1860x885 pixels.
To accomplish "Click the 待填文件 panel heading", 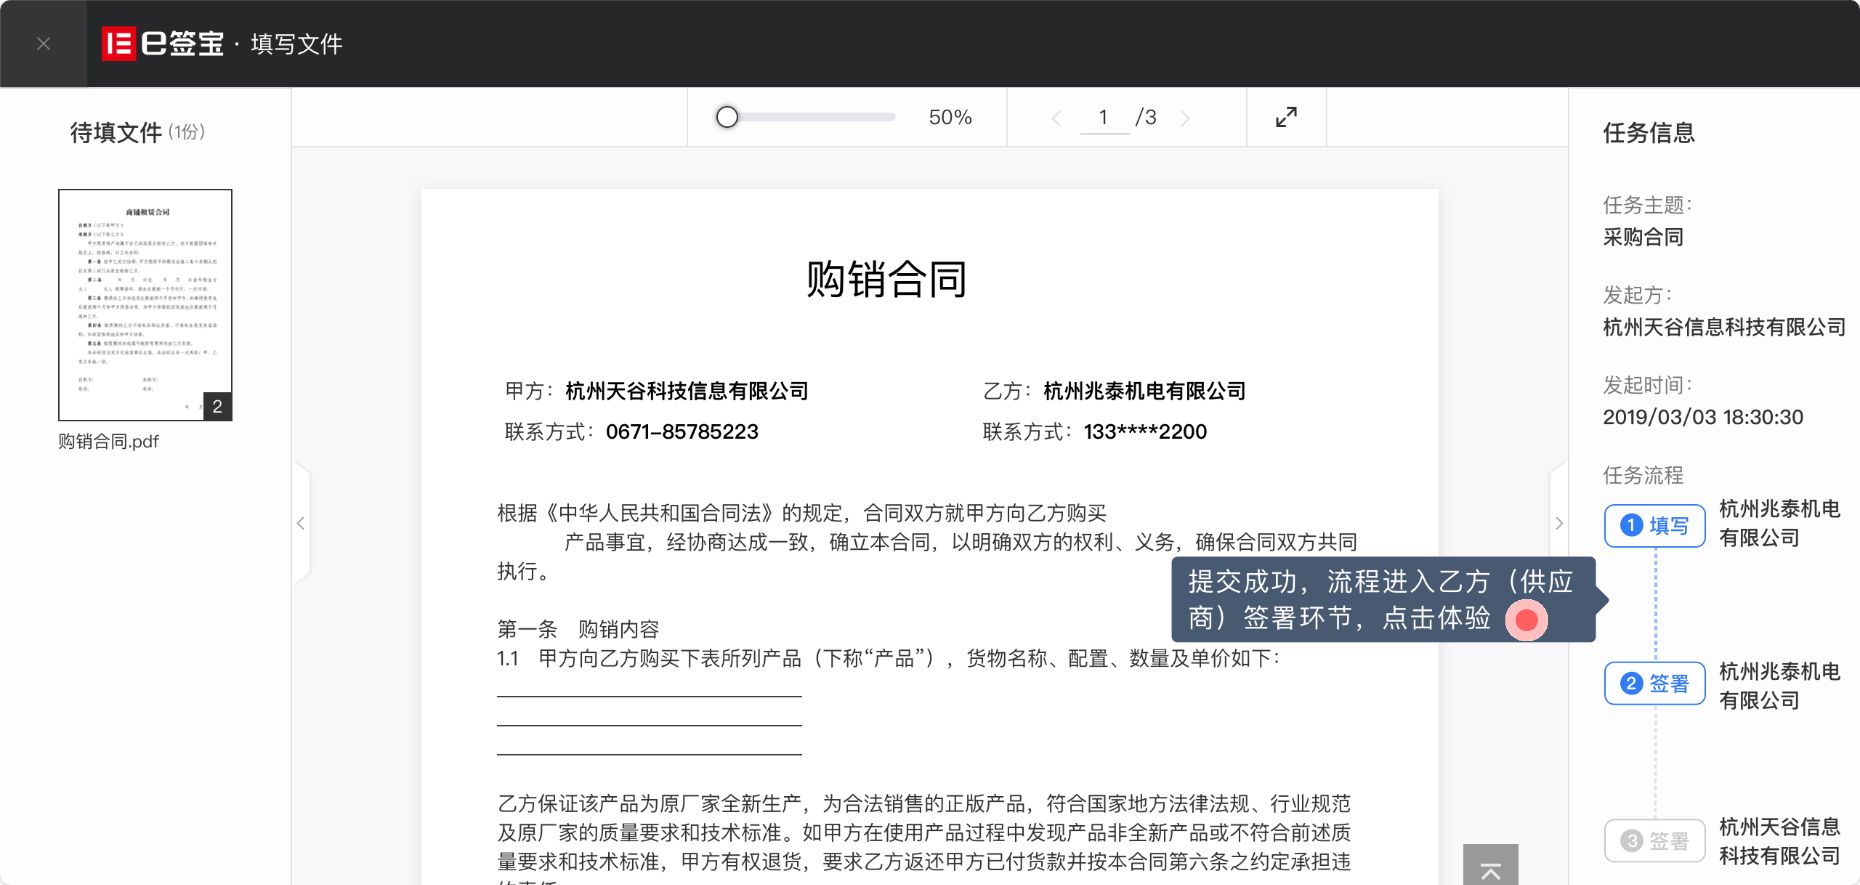I will [116, 133].
